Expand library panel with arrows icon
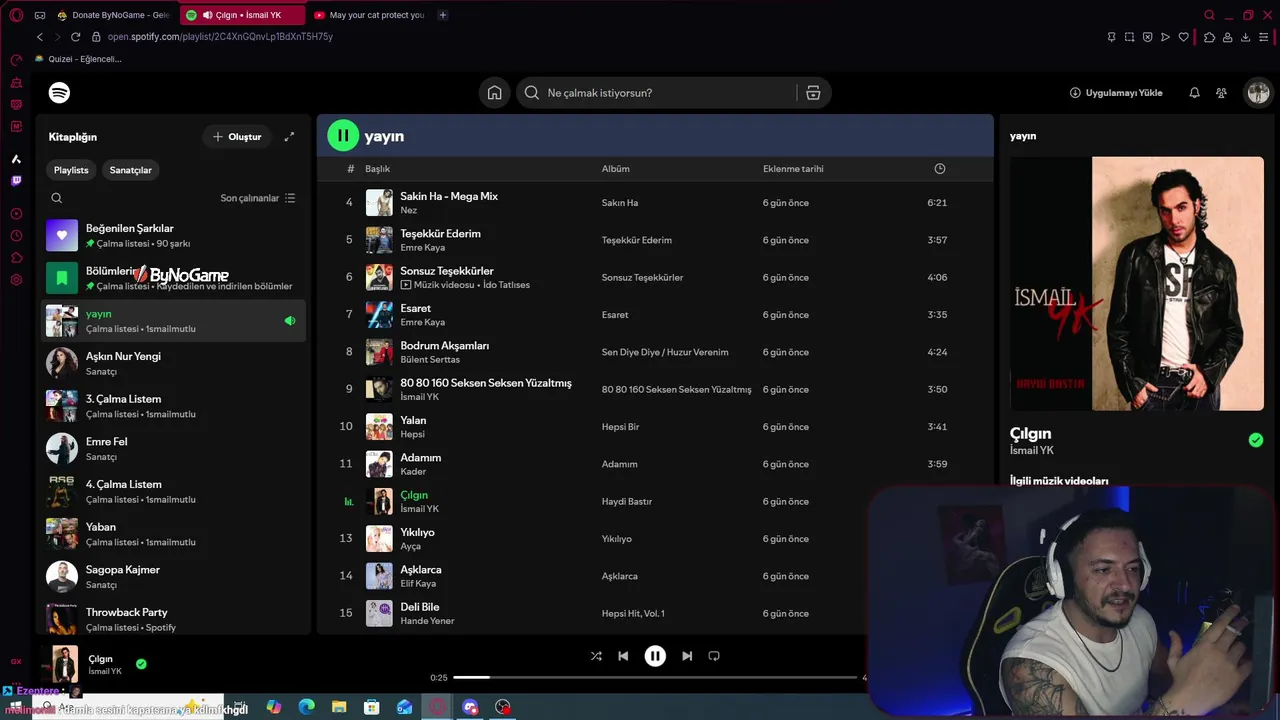1280x720 pixels. pos(289,137)
